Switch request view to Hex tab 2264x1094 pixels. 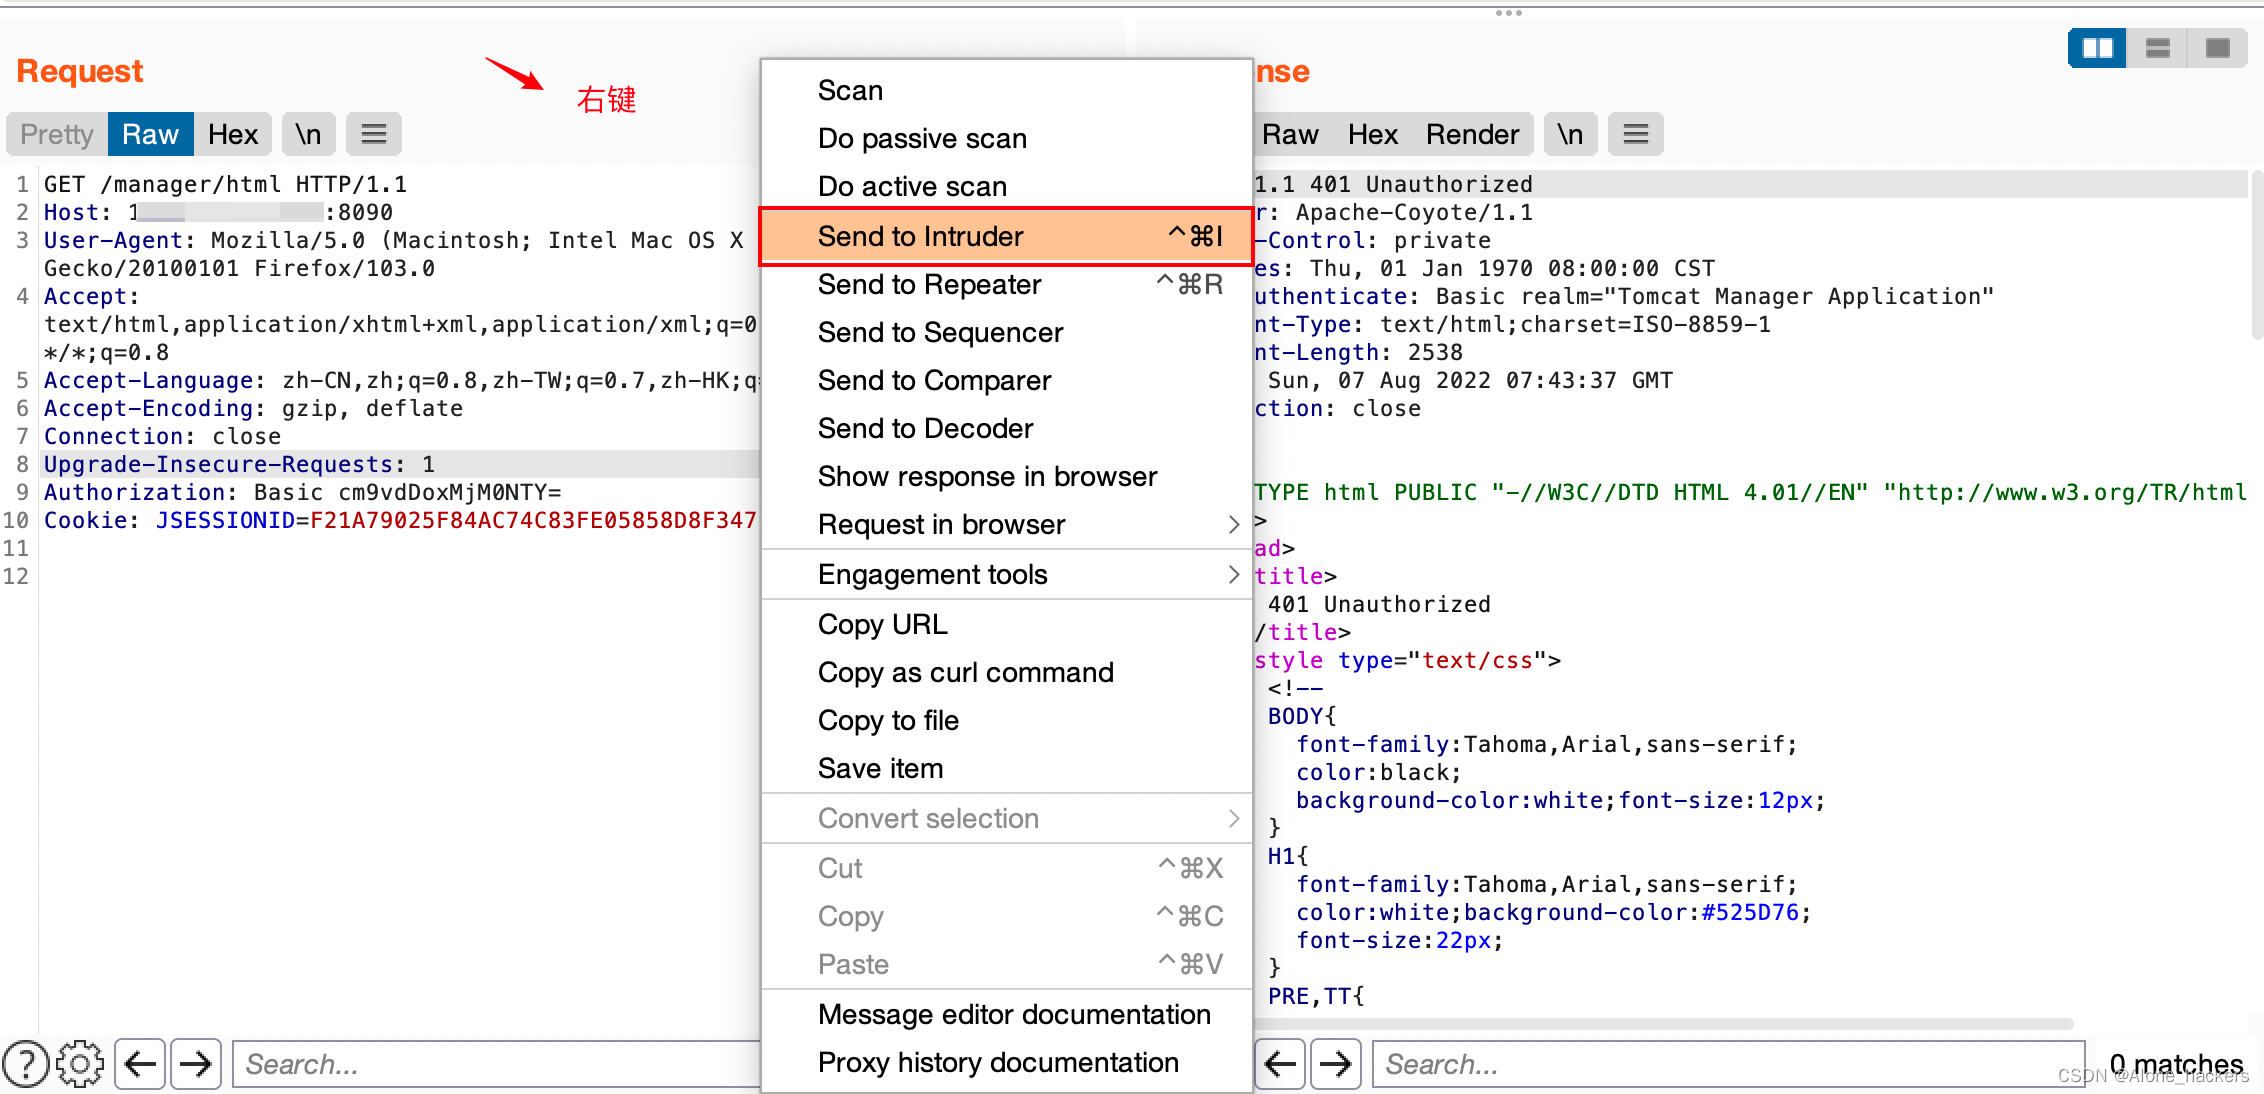click(x=233, y=134)
